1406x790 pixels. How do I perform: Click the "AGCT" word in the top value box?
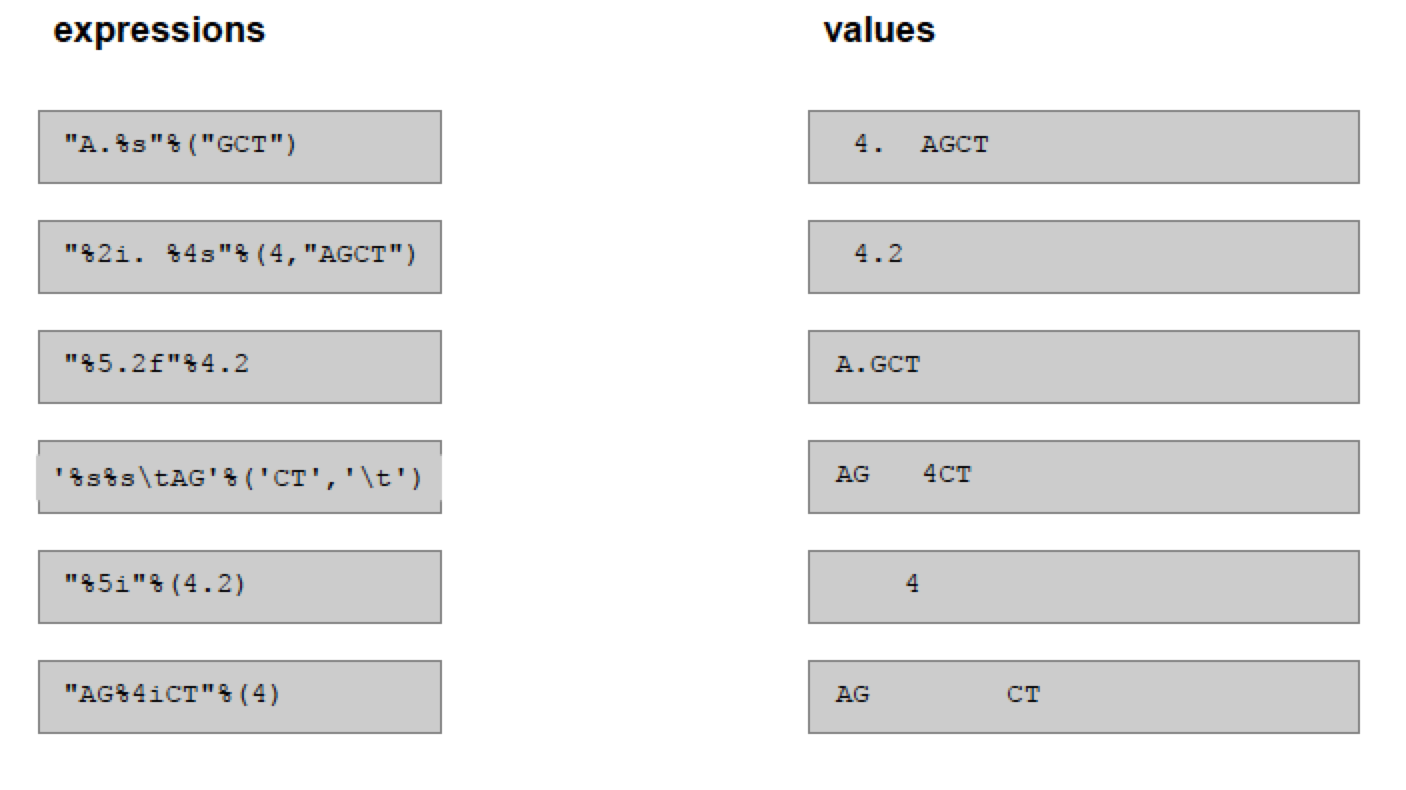coord(954,145)
